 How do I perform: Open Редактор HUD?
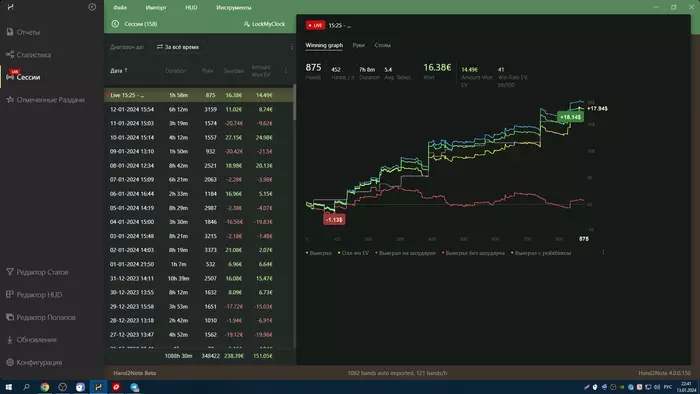(x=34, y=295)
